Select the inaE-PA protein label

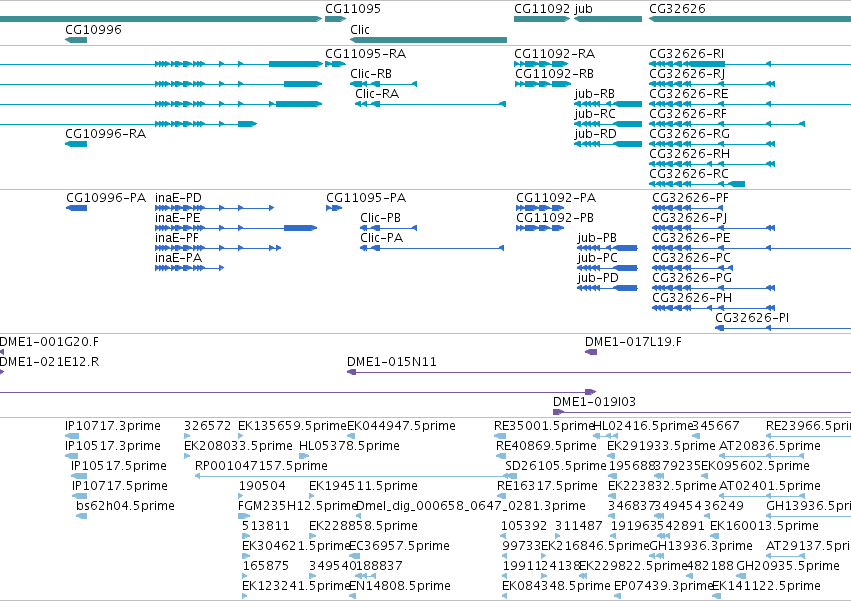(178, 258)
